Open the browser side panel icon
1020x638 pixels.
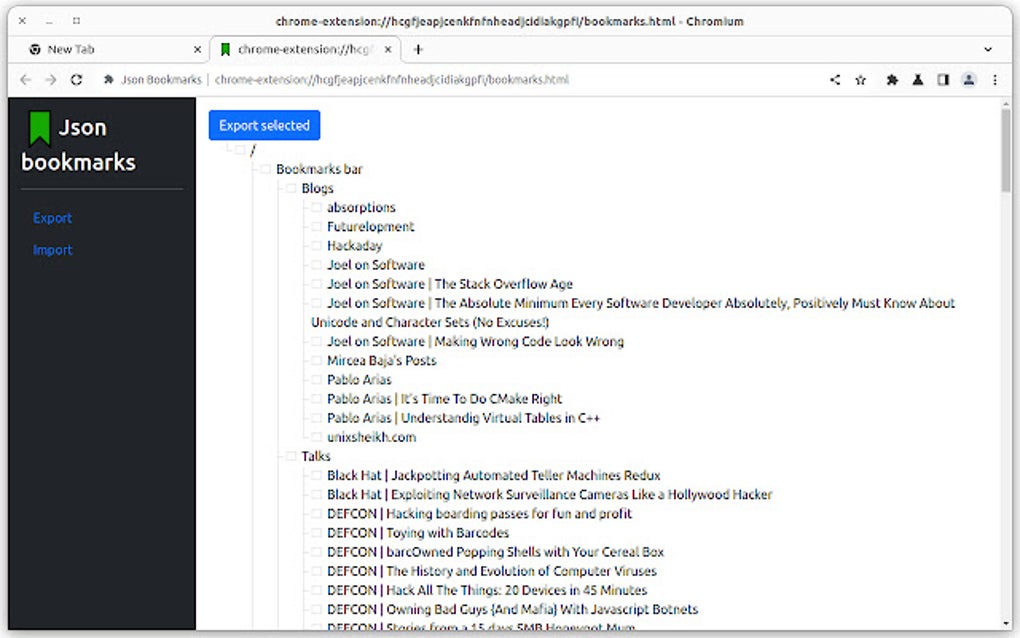tap(943, 79)
